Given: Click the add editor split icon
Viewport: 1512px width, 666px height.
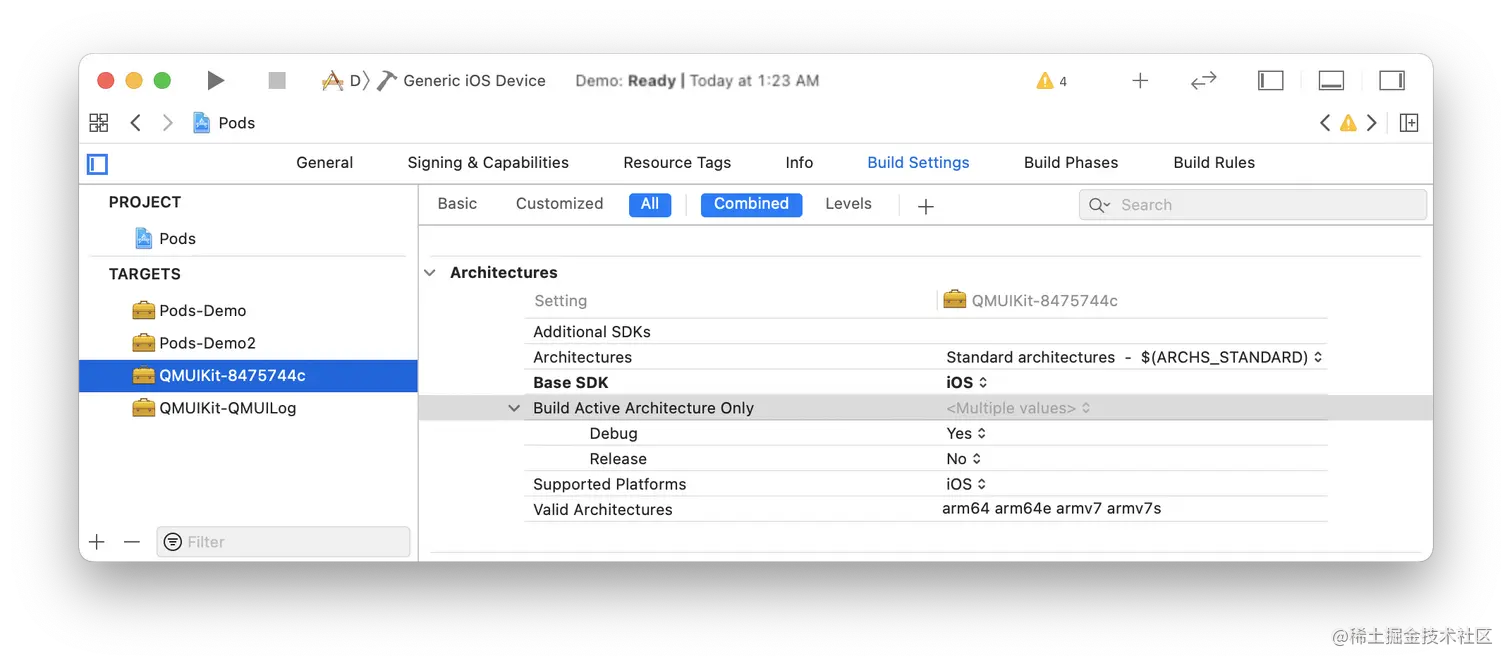Looking at the screenshot, I should 1409,123.
